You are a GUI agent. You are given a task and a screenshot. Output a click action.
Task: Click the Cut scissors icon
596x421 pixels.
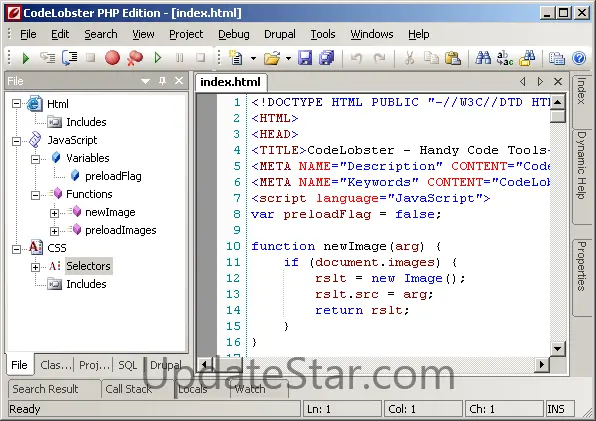(x=409, y=58)
